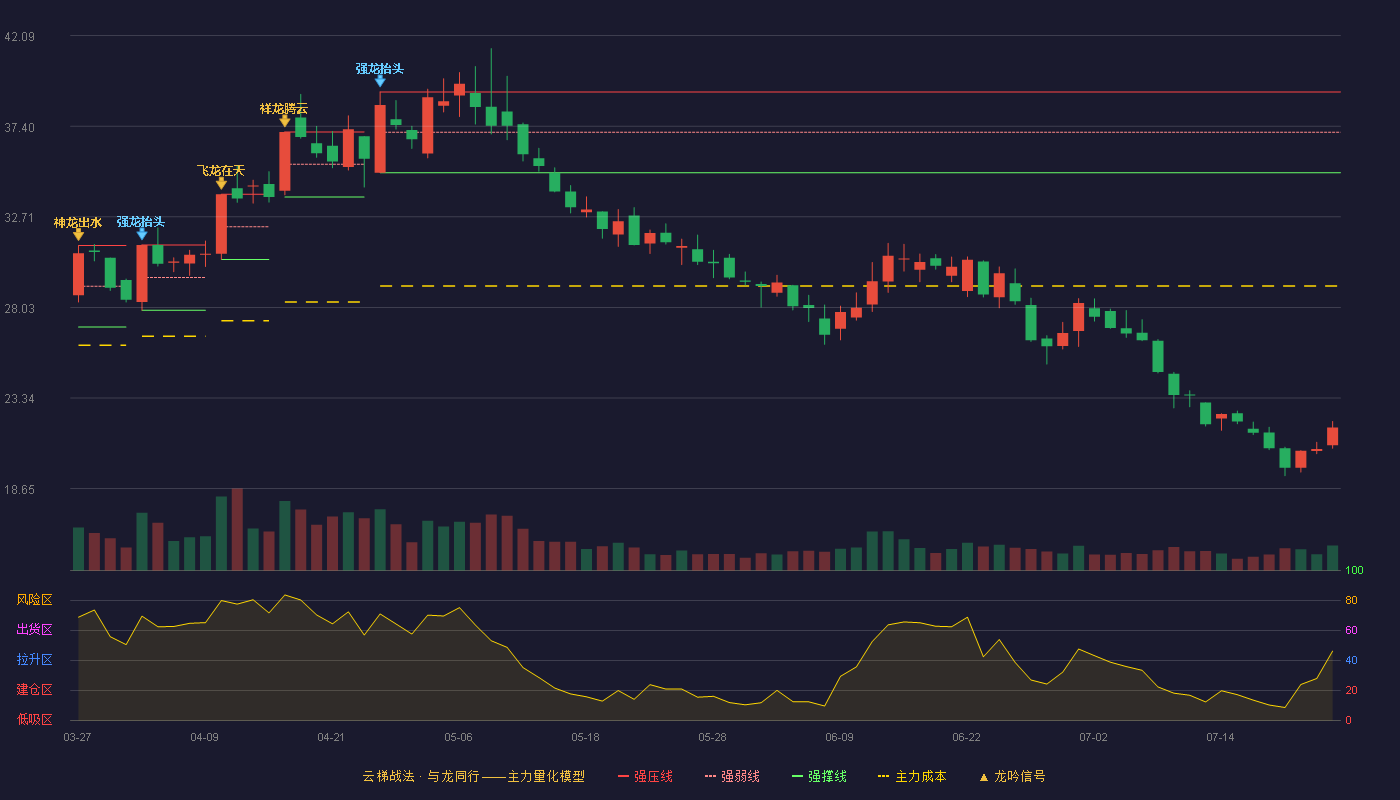Click the 云梯战法 · 与龙同行 title text
The image size is (1400, 800).
420,776
